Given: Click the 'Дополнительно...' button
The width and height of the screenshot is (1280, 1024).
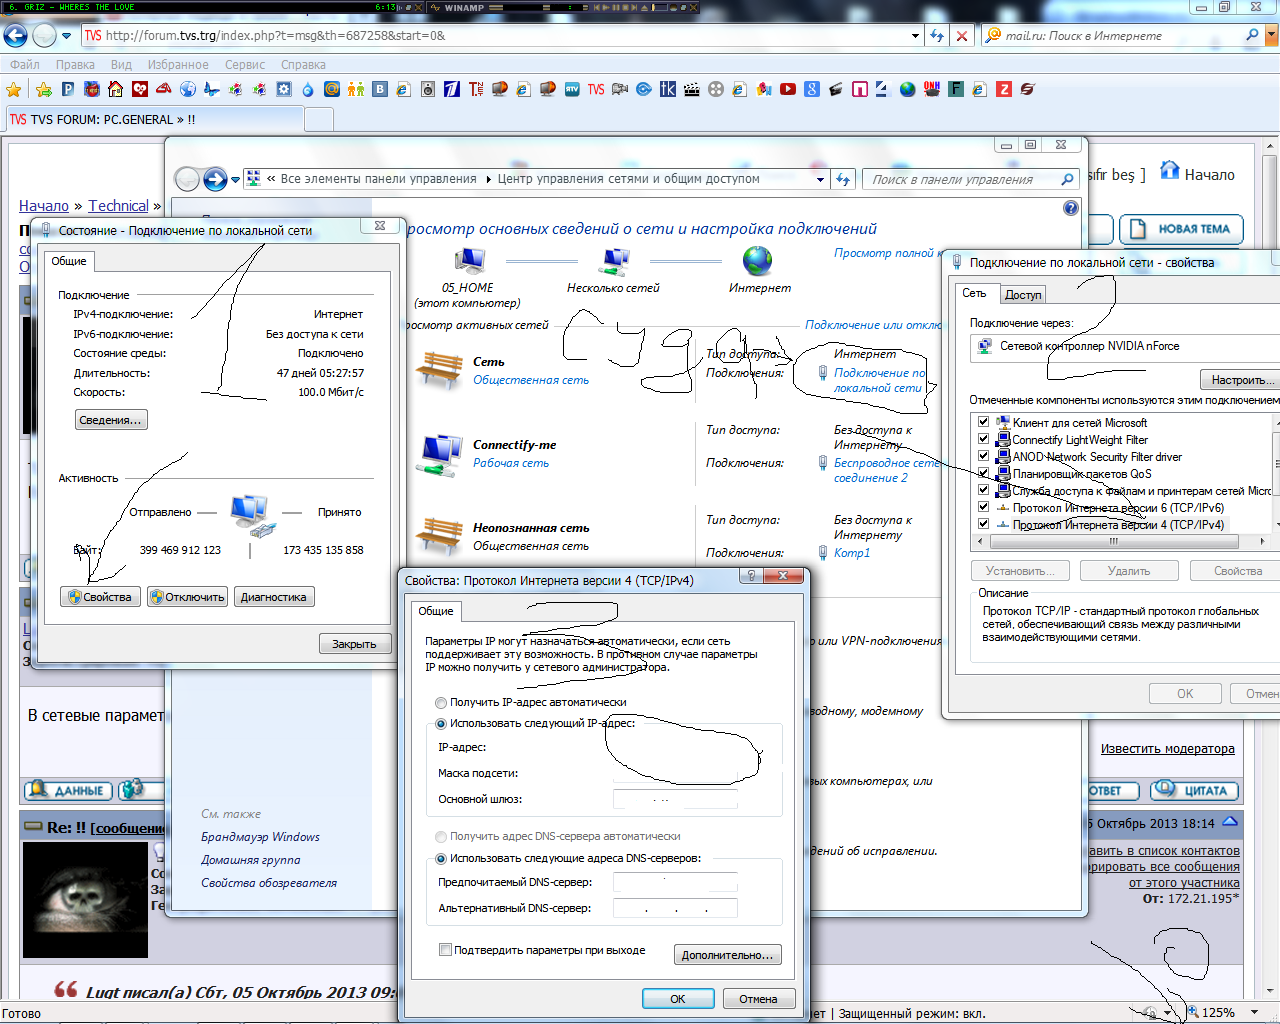Looking at the screenshot, I should (727, 955).
